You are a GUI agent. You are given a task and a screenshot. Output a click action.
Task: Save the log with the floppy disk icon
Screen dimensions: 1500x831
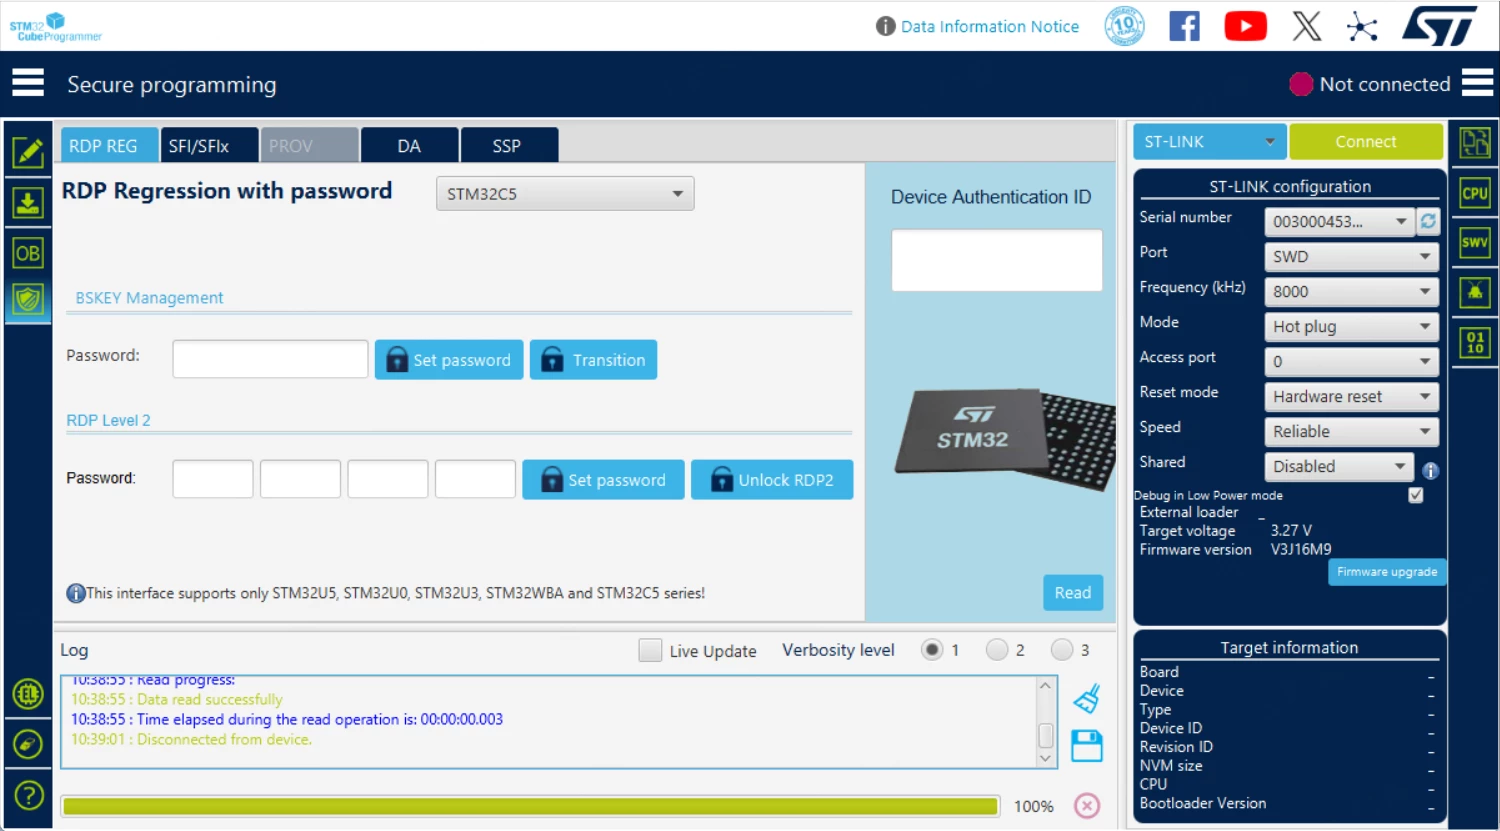pos(1087,746)
